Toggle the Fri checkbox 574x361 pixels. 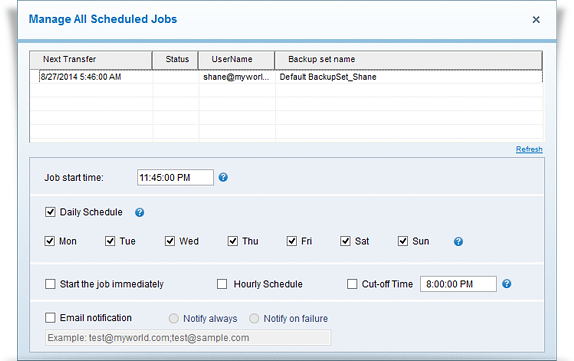(291, 241)
